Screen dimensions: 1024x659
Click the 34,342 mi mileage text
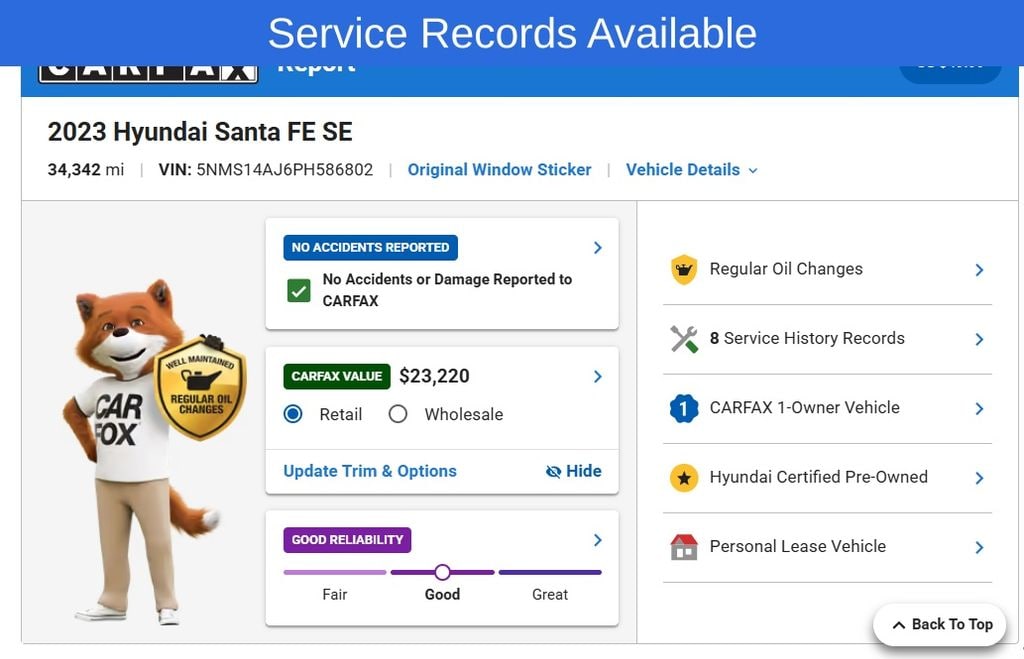[86, 170]
